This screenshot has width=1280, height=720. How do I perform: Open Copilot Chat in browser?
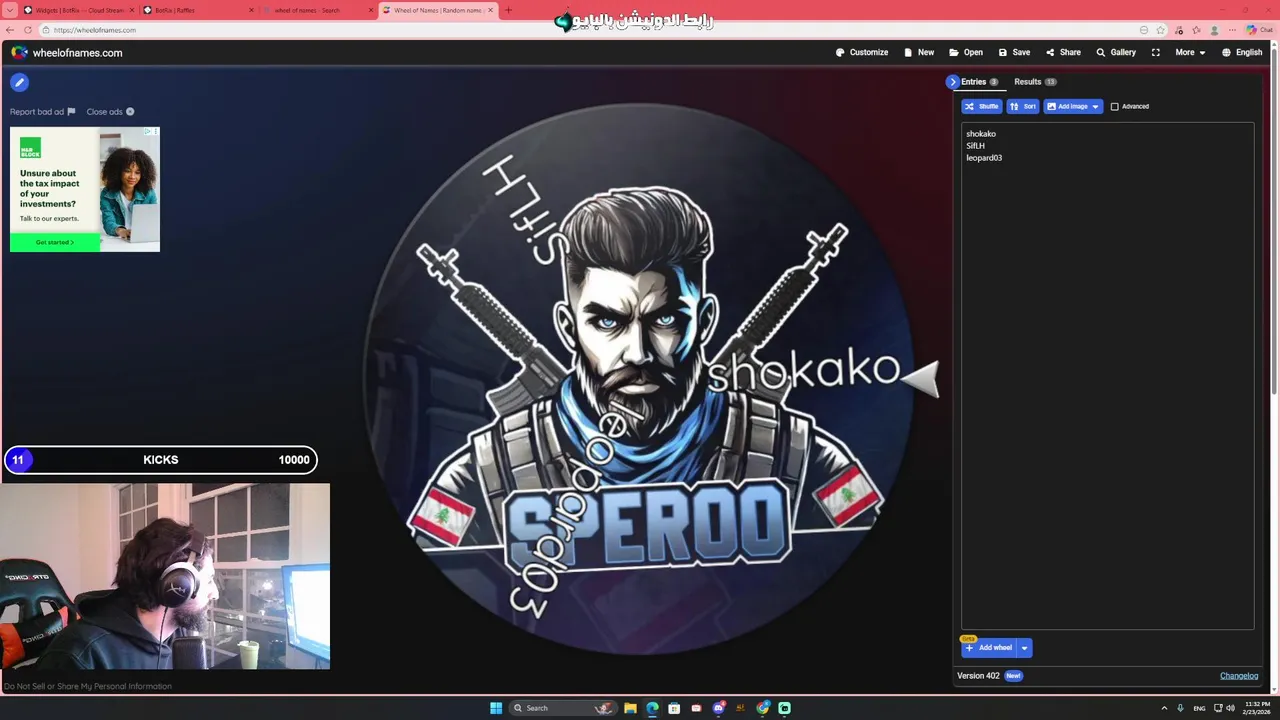coord(1259,30)
